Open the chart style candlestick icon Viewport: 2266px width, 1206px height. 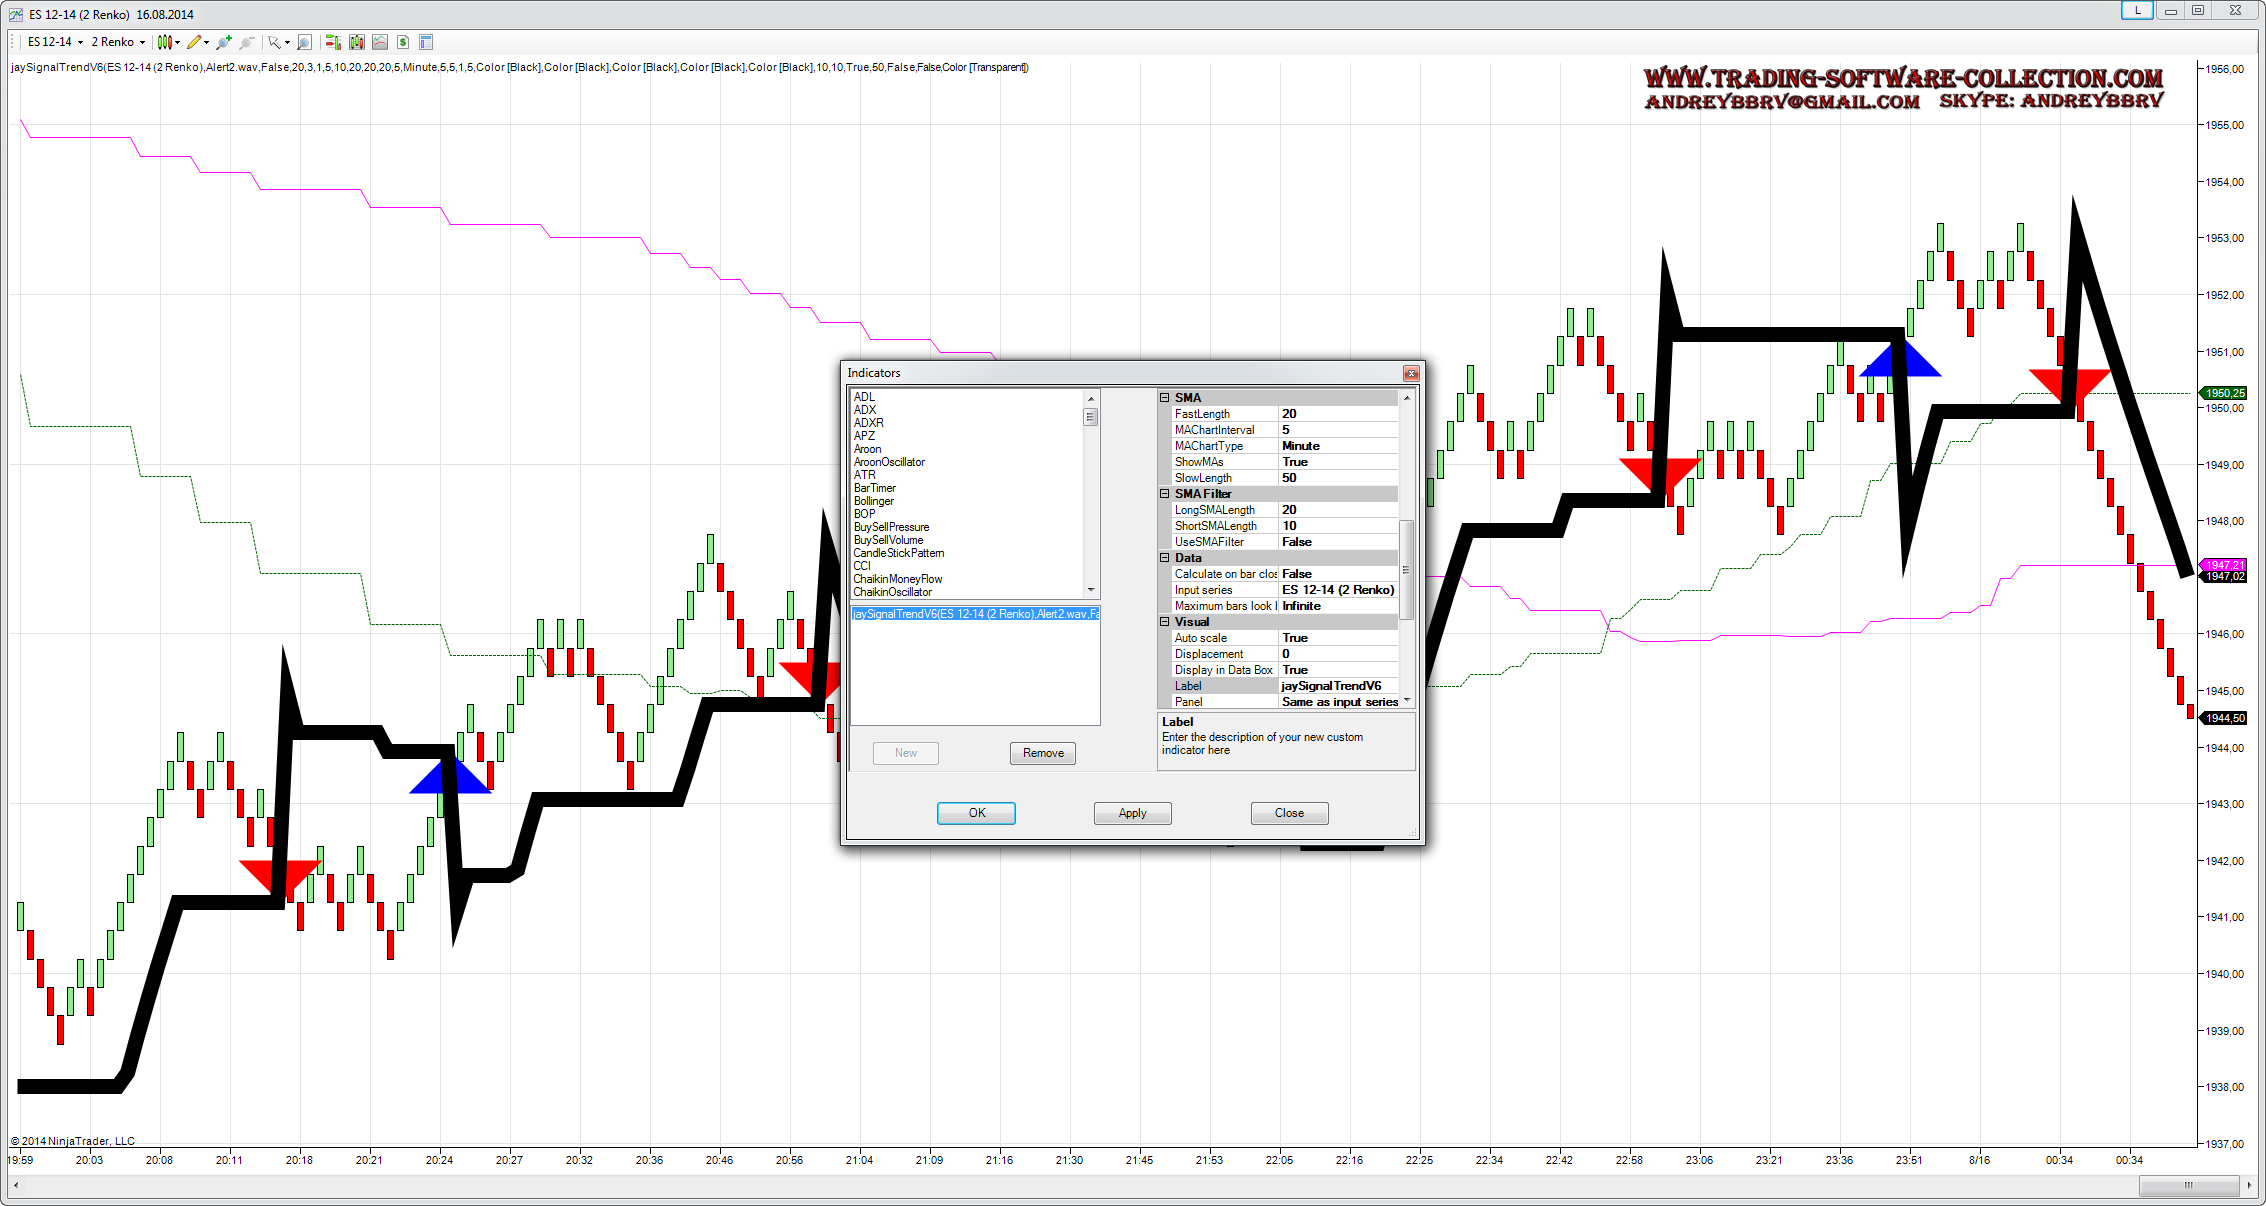coord(165,42)
